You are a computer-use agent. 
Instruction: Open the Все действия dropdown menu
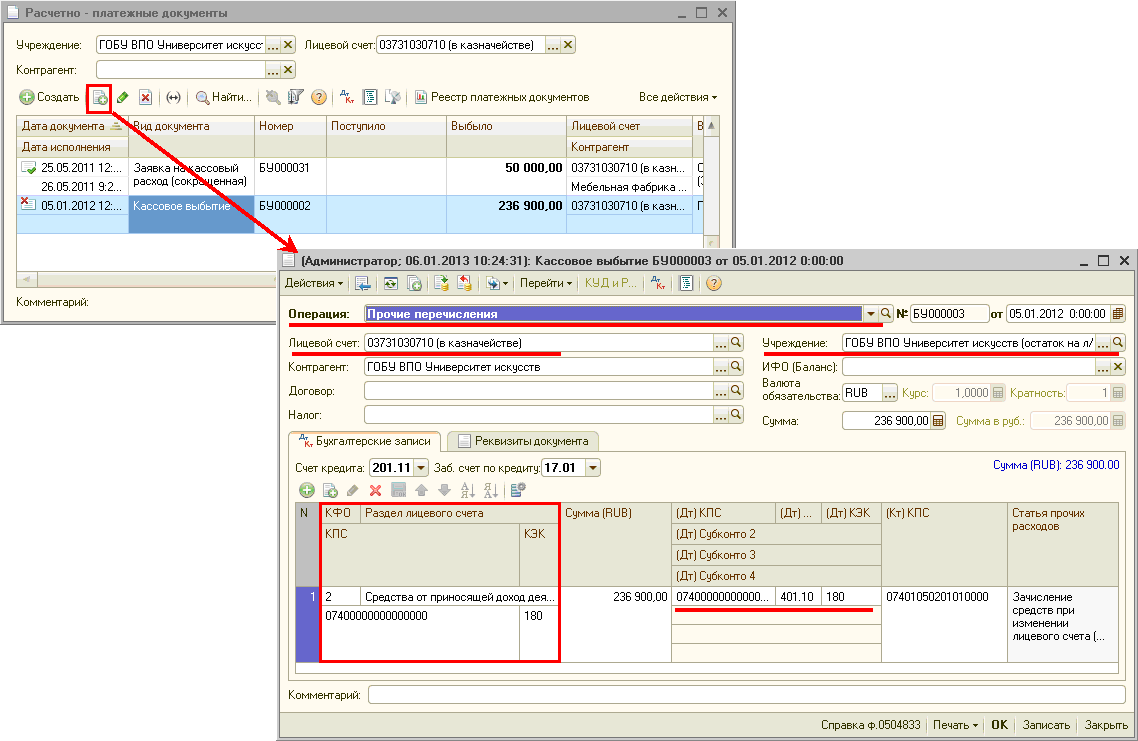(678, 97)
